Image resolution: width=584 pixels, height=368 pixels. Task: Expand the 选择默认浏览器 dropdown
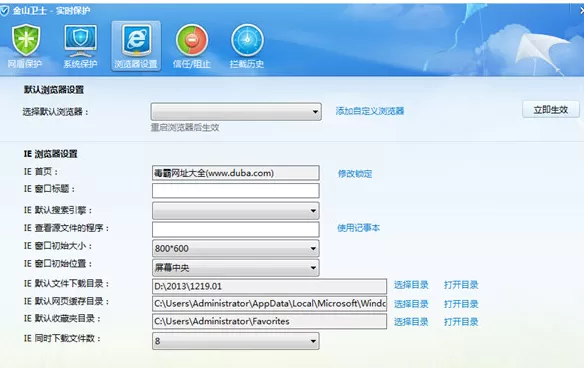(x=236, y=111)
